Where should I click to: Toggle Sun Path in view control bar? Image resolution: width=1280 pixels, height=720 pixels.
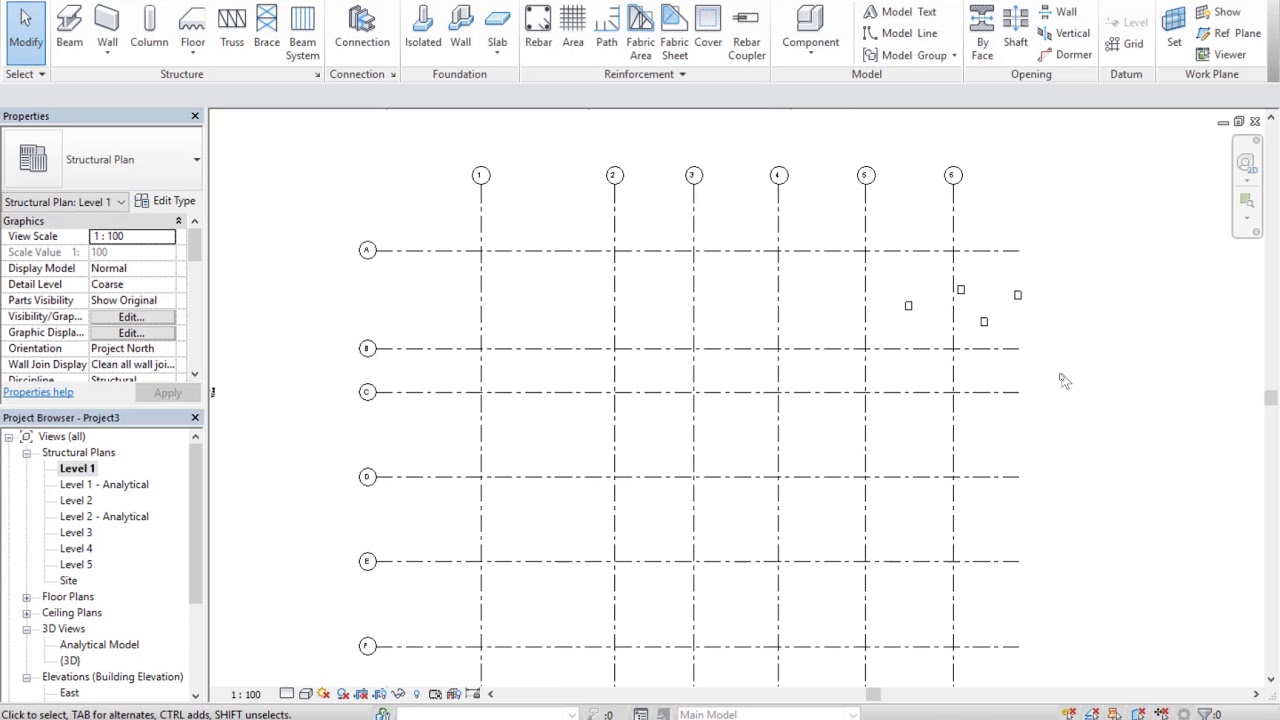[x=323, y=694]
